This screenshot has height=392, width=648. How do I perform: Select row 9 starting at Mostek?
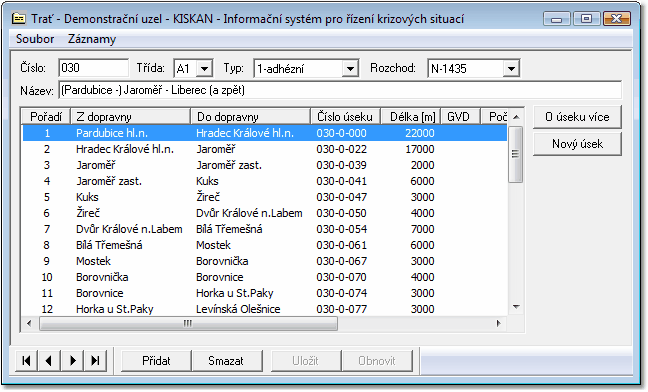coord(264,261)
